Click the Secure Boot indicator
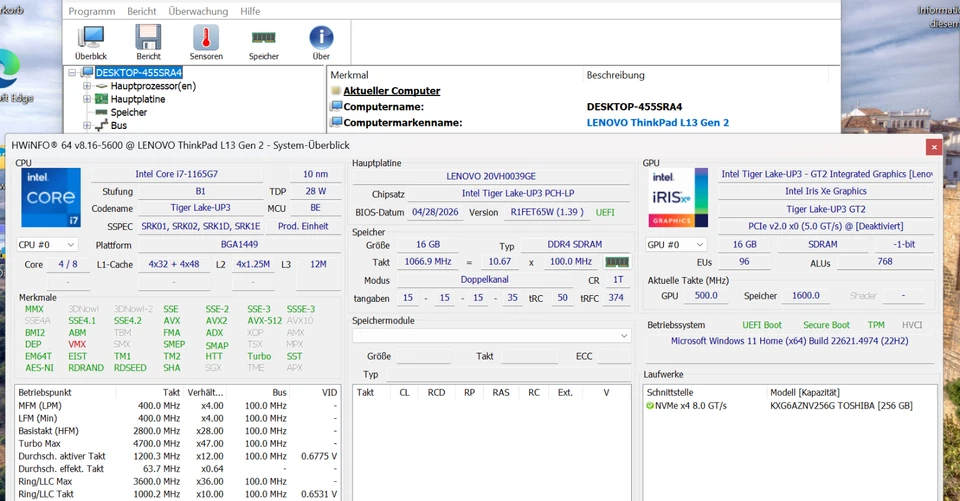This screenshot has width=960, height=501. tap(827, 325)
